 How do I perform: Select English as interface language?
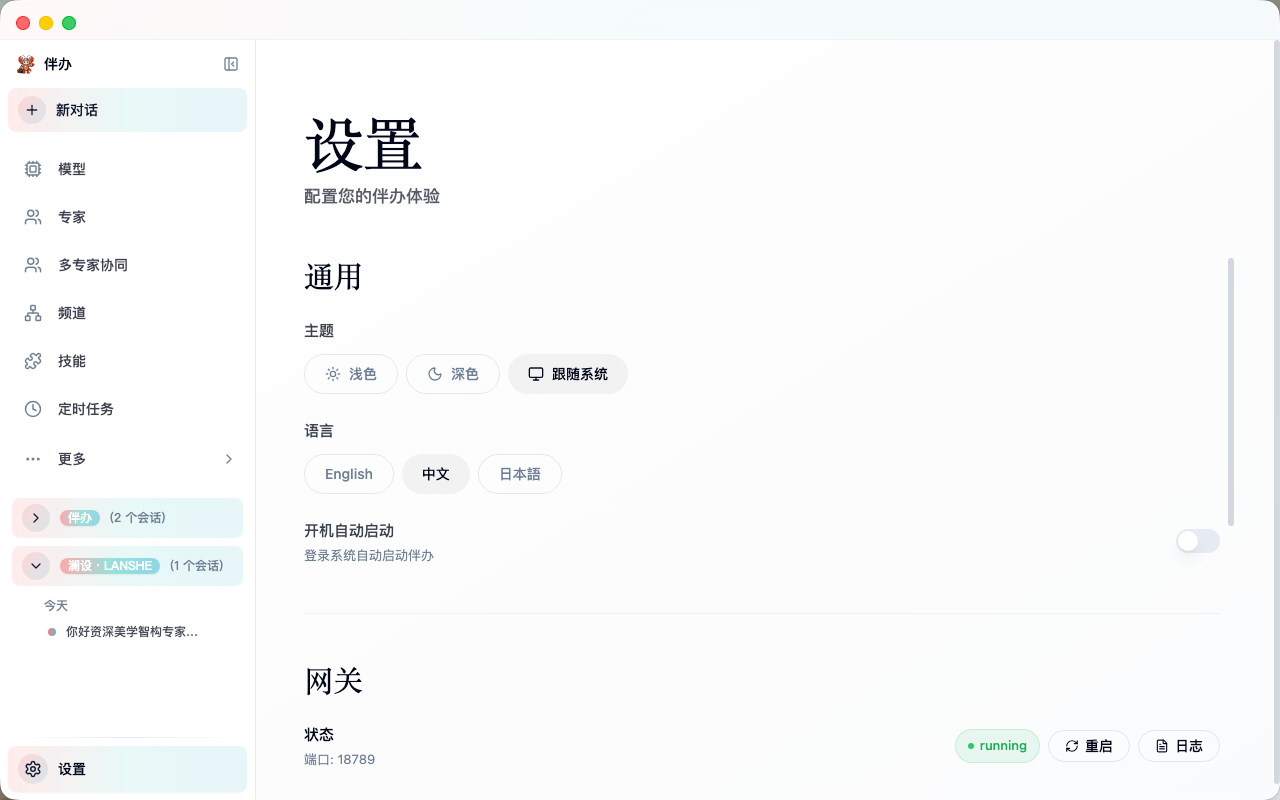(348, 474)
